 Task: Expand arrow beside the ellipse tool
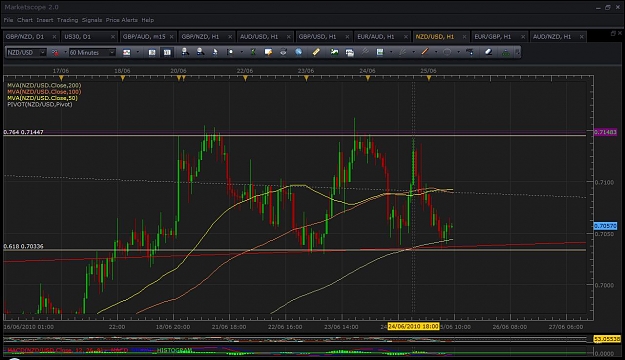point(458,52)
